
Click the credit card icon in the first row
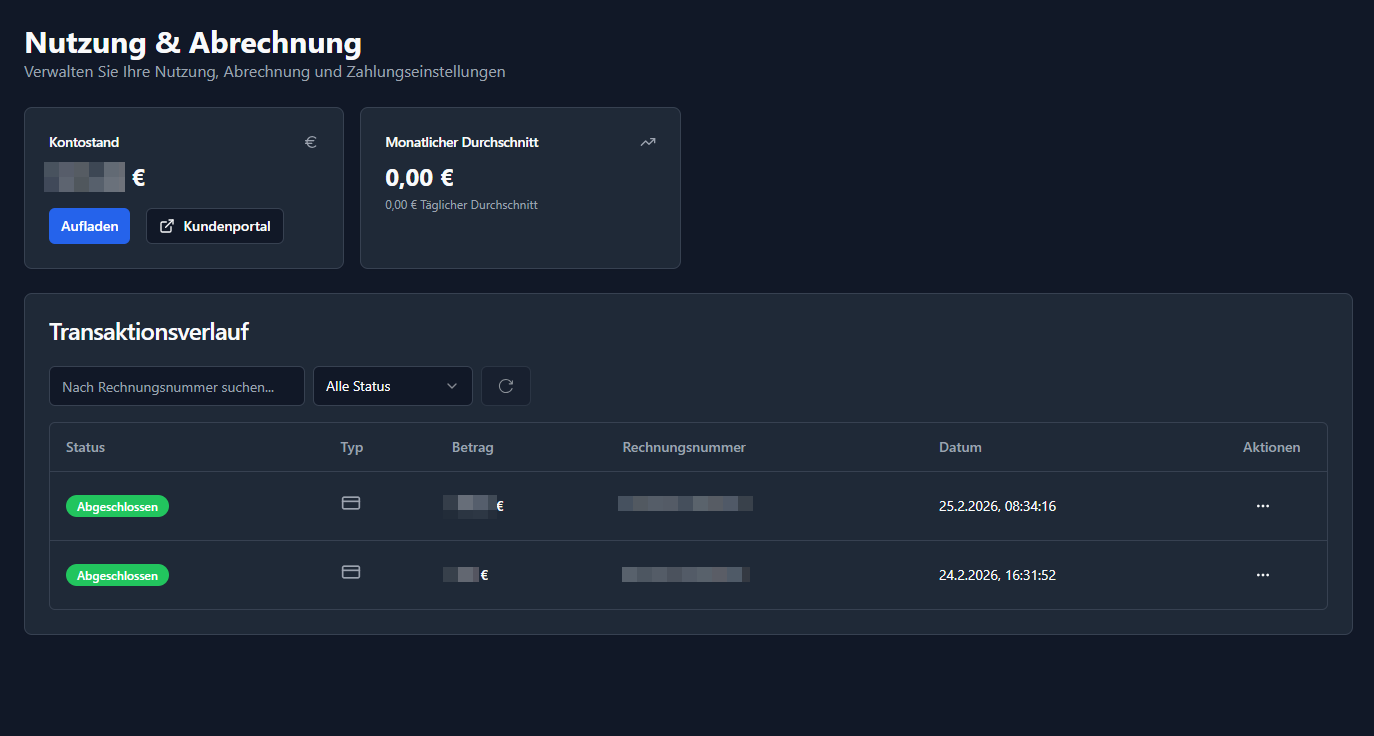351,503
